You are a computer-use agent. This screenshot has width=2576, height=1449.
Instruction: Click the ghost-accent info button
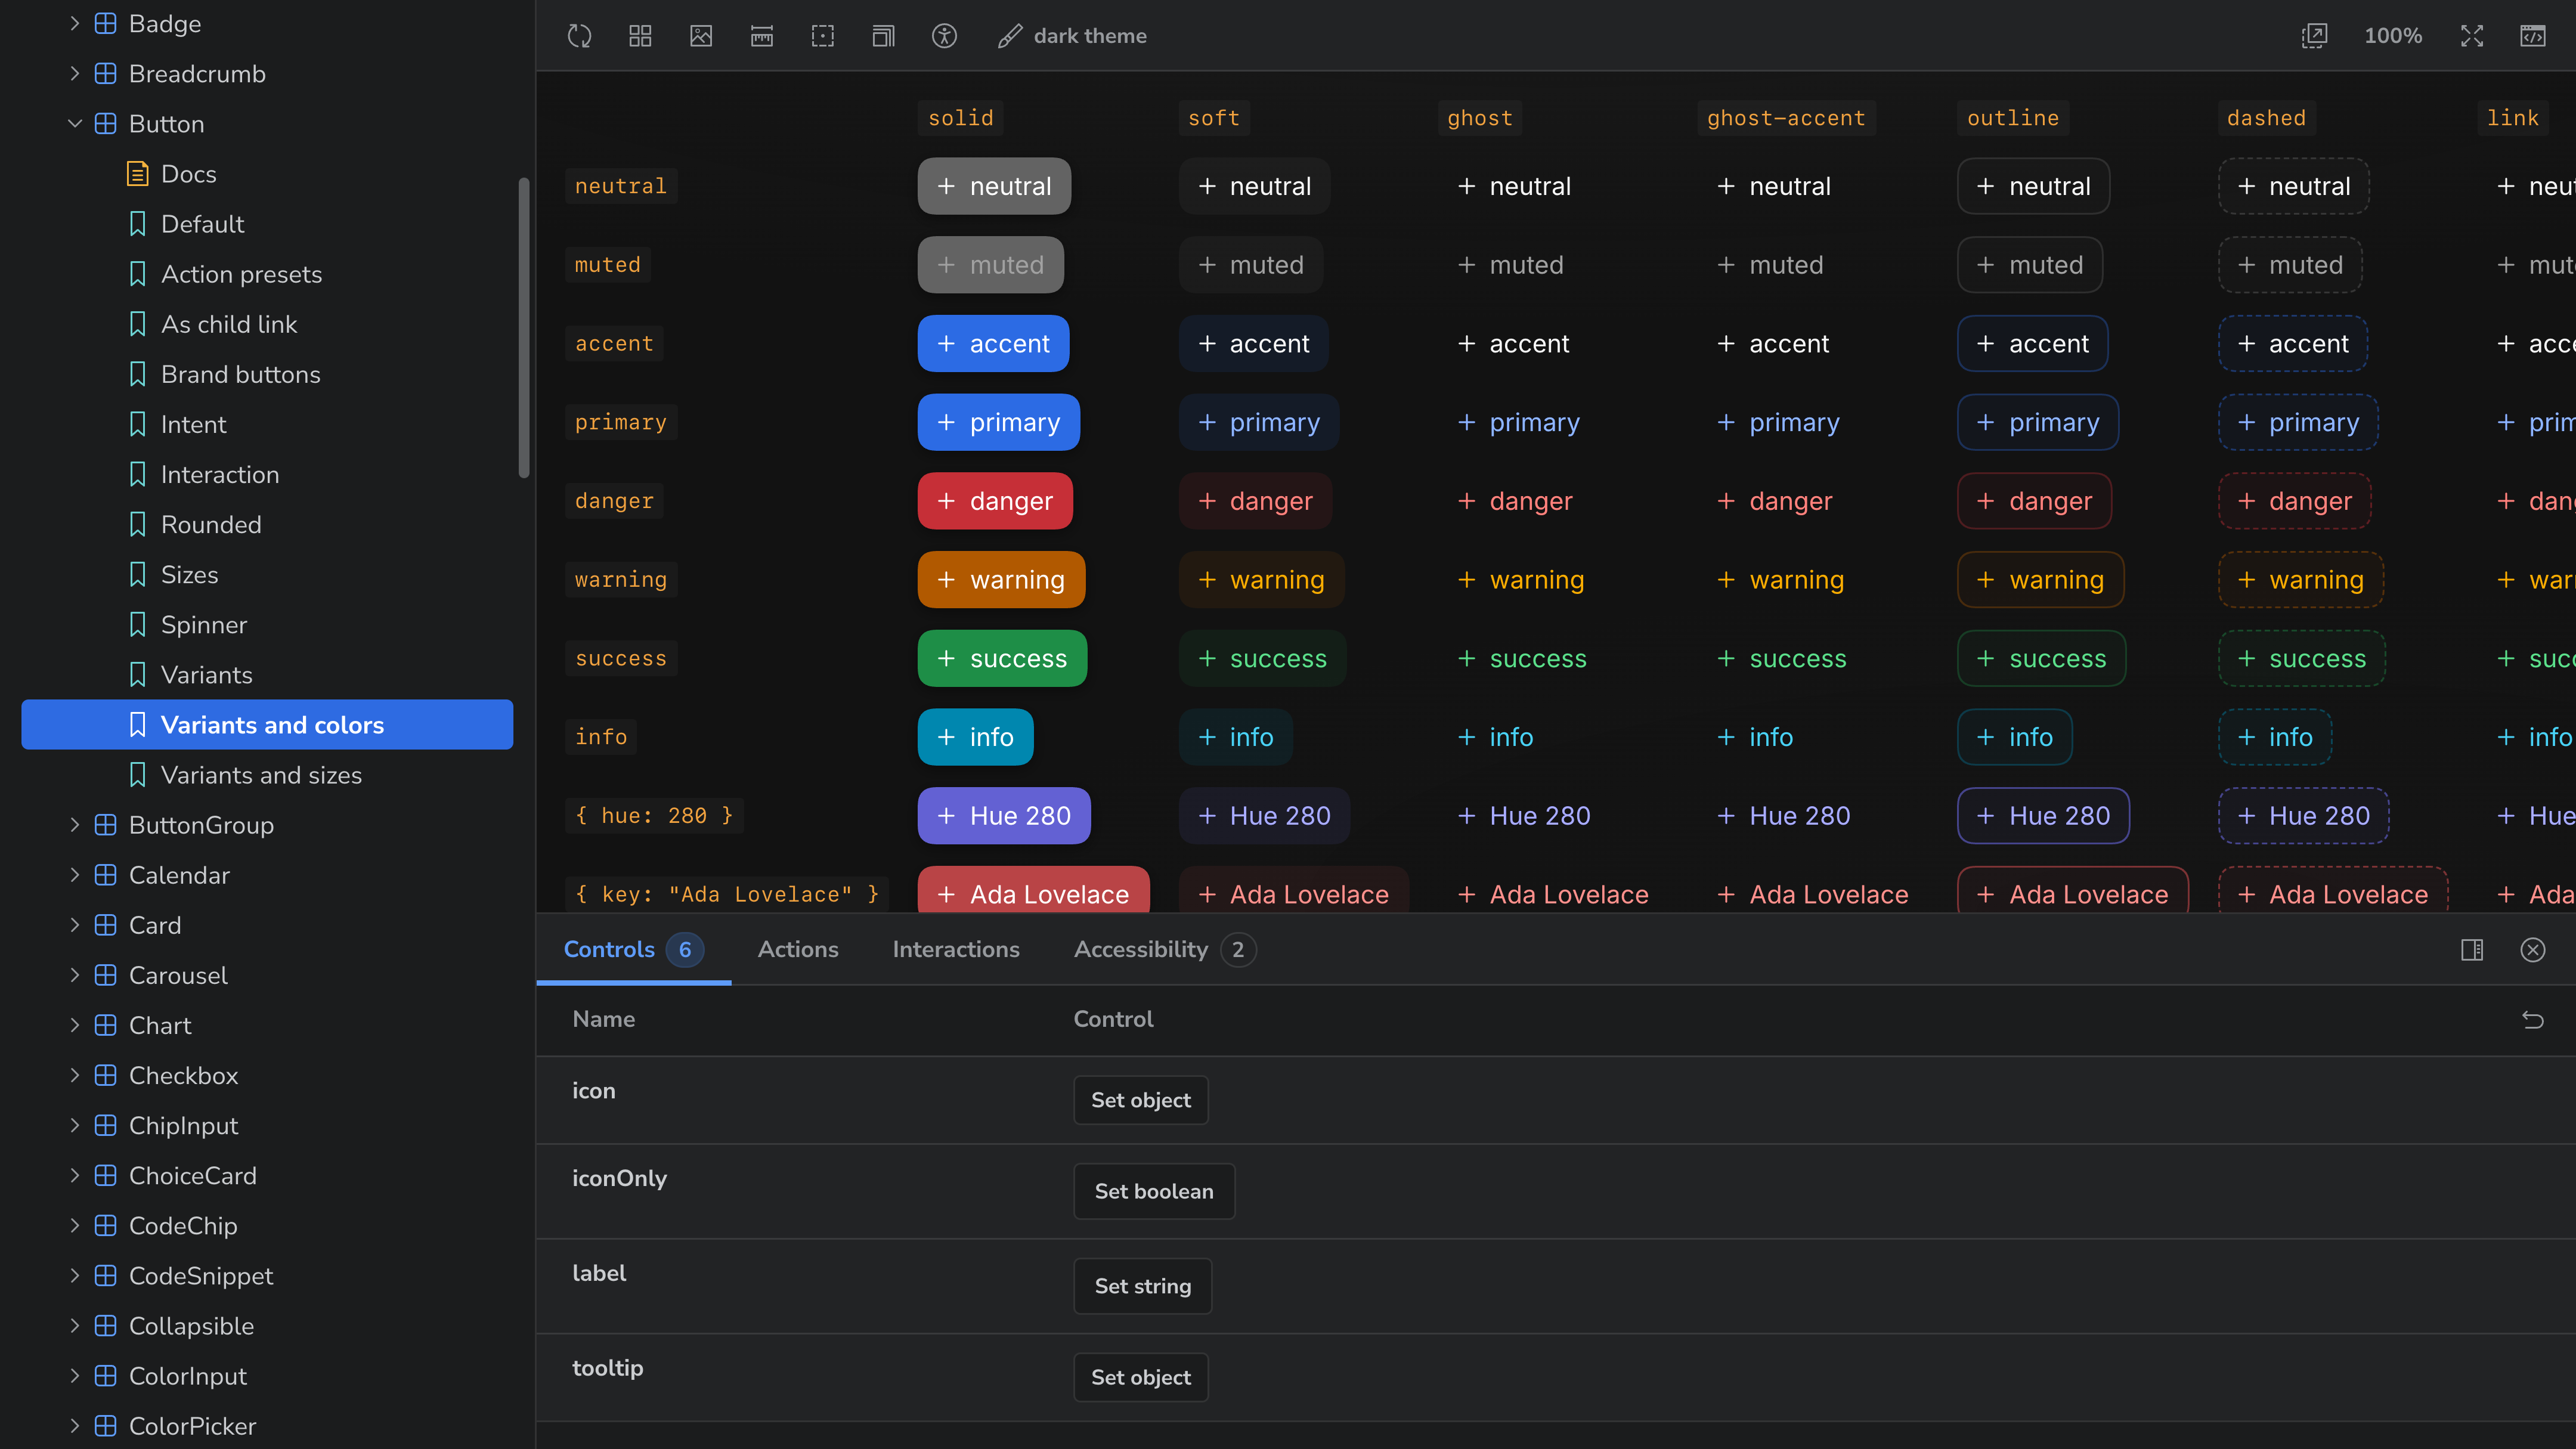pos(1755,737)
